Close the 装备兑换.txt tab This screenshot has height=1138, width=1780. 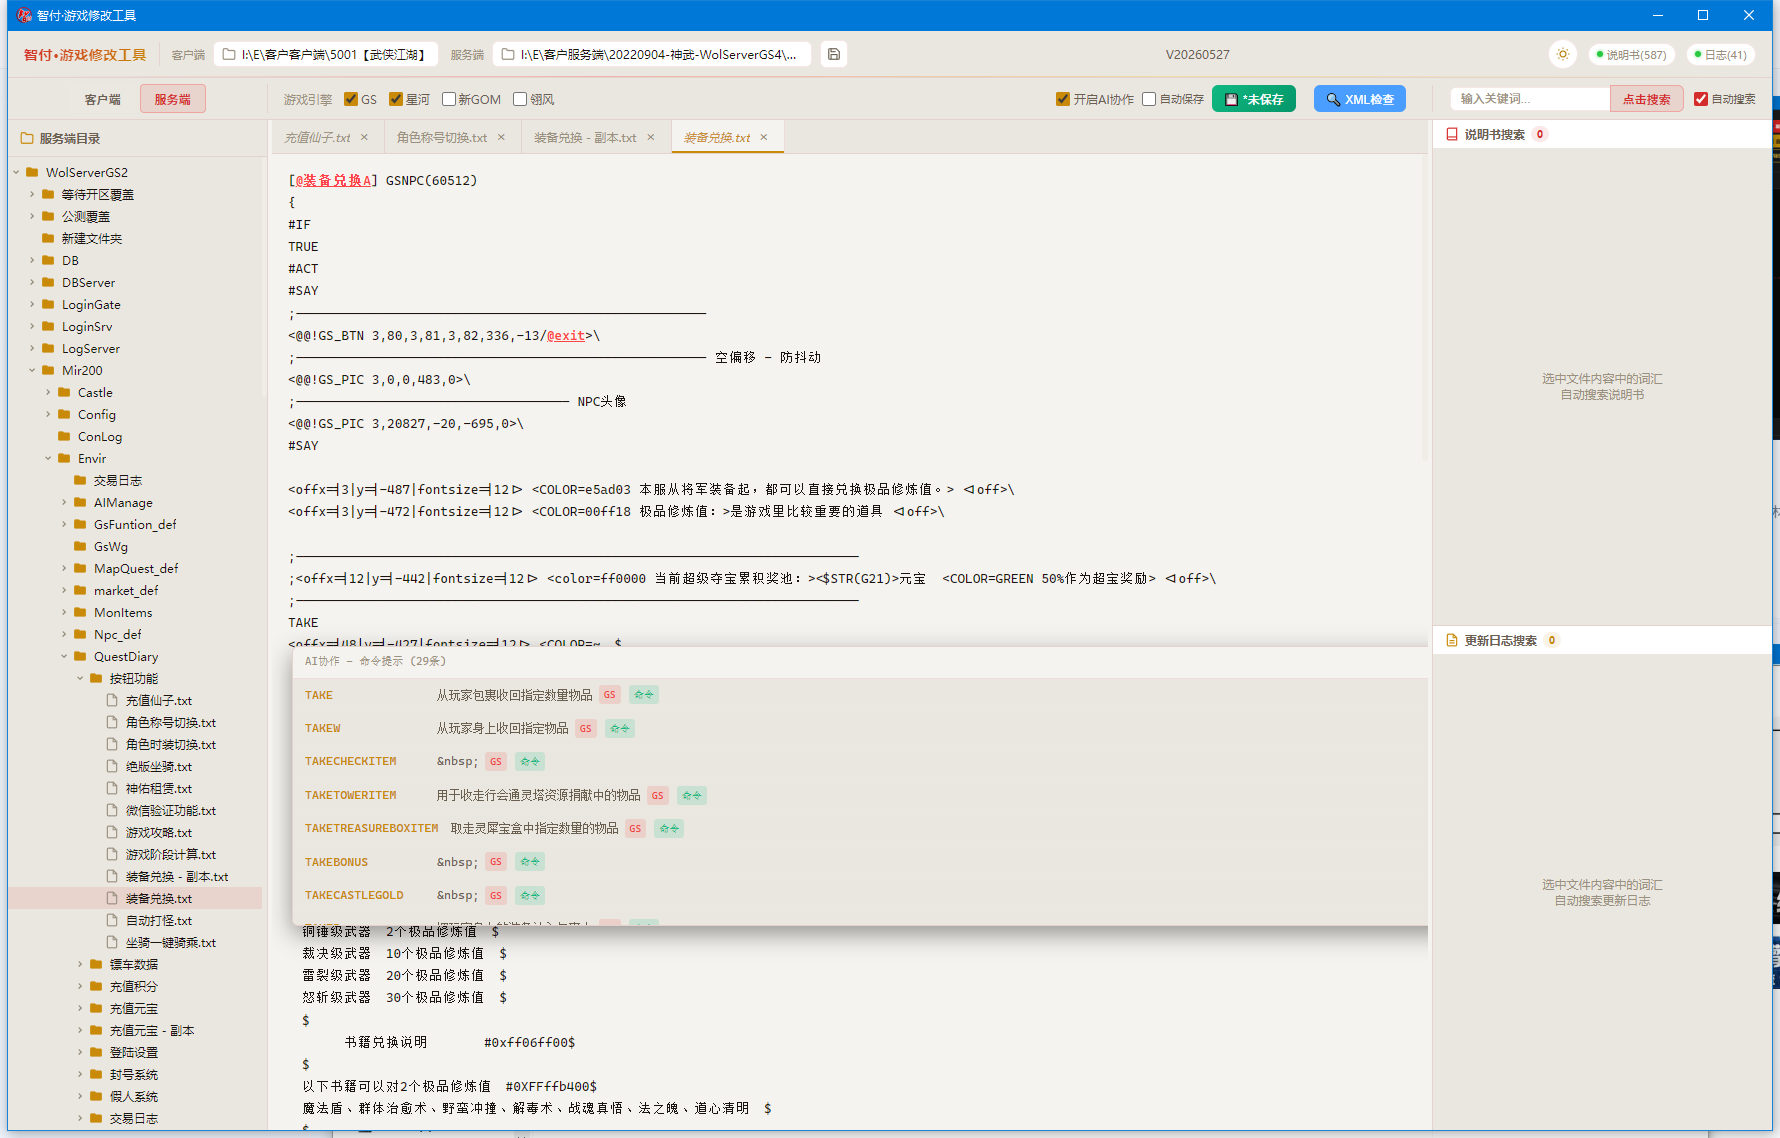[764, 137]
